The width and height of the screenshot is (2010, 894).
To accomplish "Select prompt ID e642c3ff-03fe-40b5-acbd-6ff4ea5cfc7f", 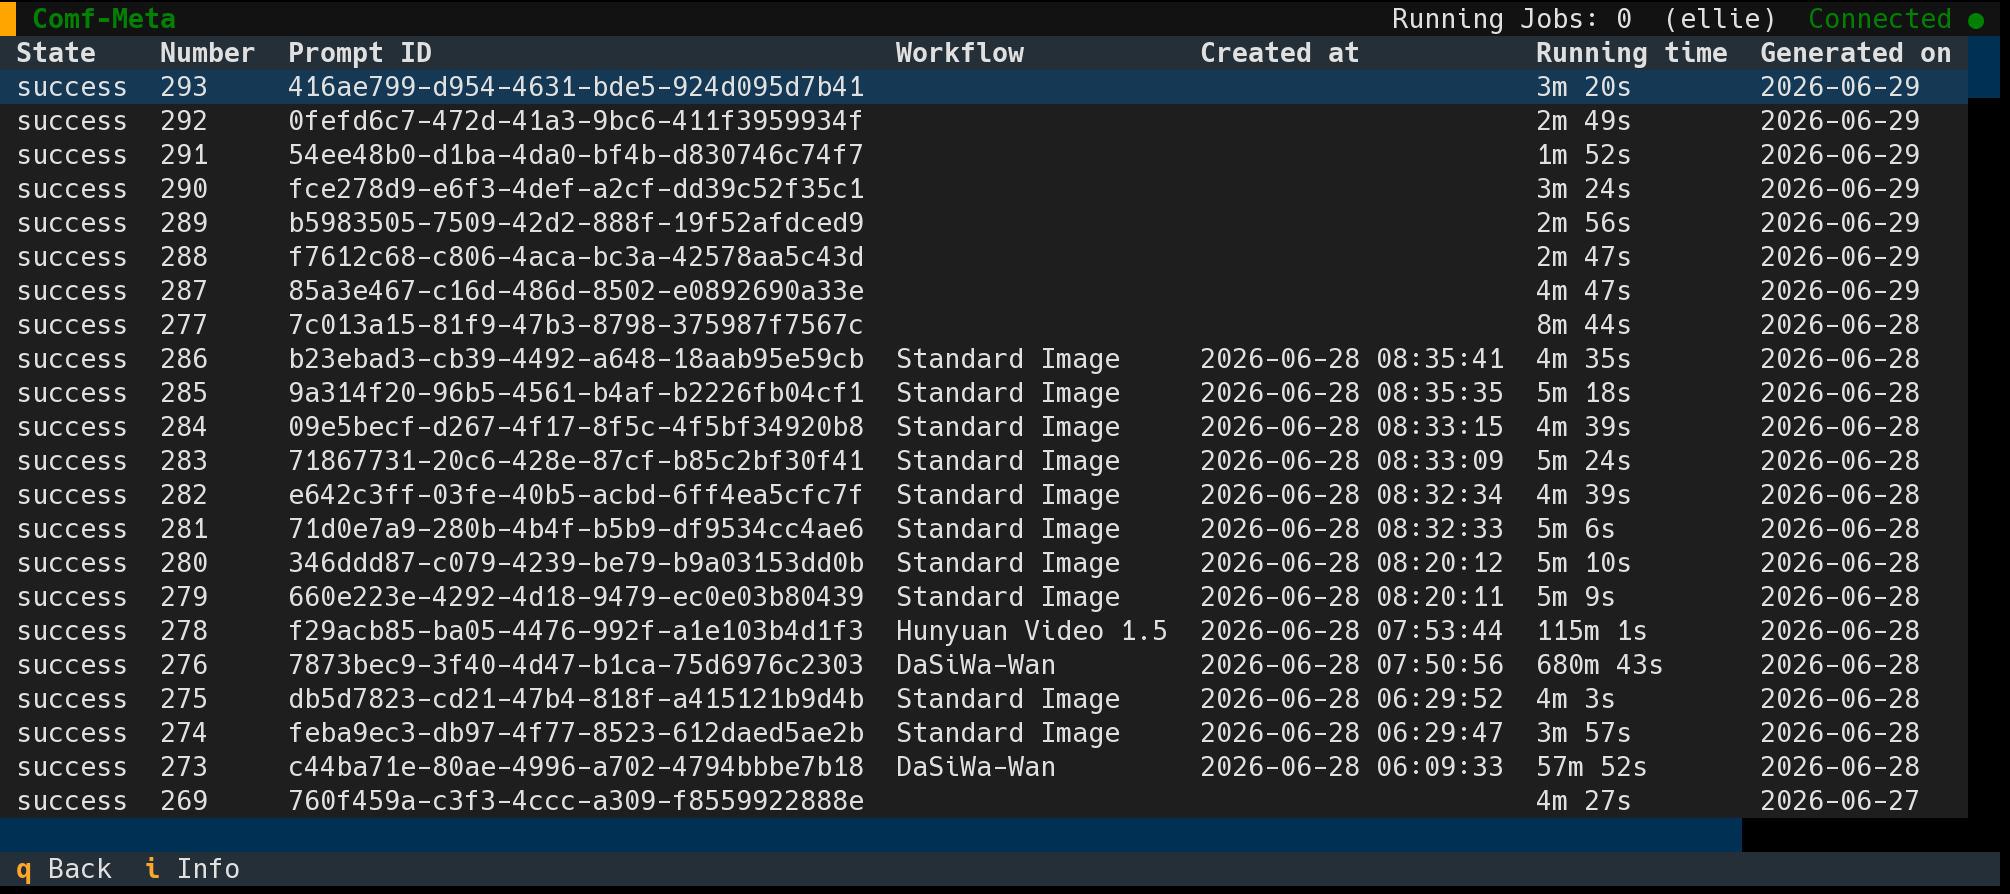I will click(576, 495).
